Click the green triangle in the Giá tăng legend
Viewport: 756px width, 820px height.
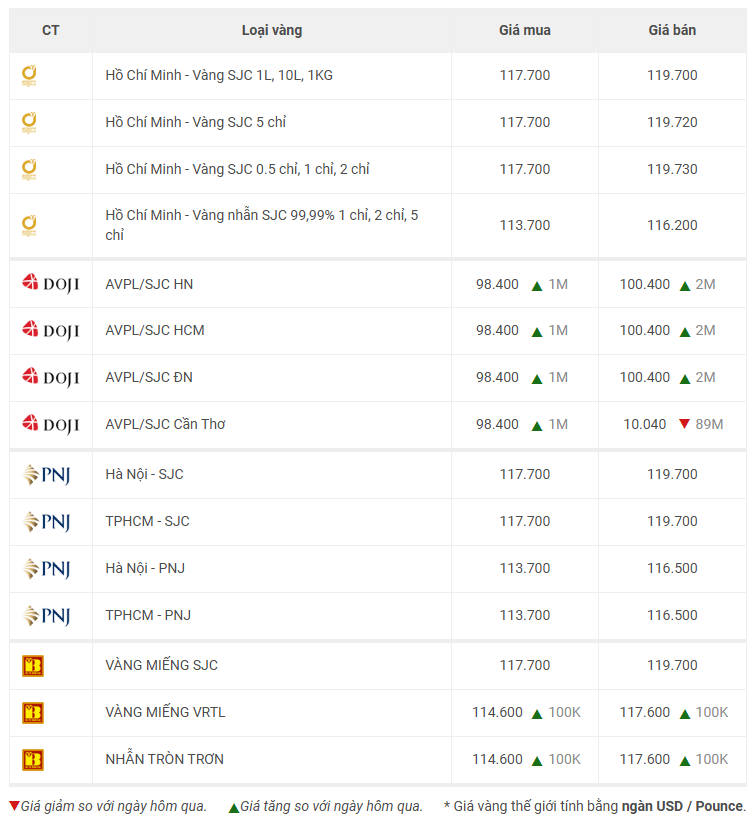[x=234, y=808]
